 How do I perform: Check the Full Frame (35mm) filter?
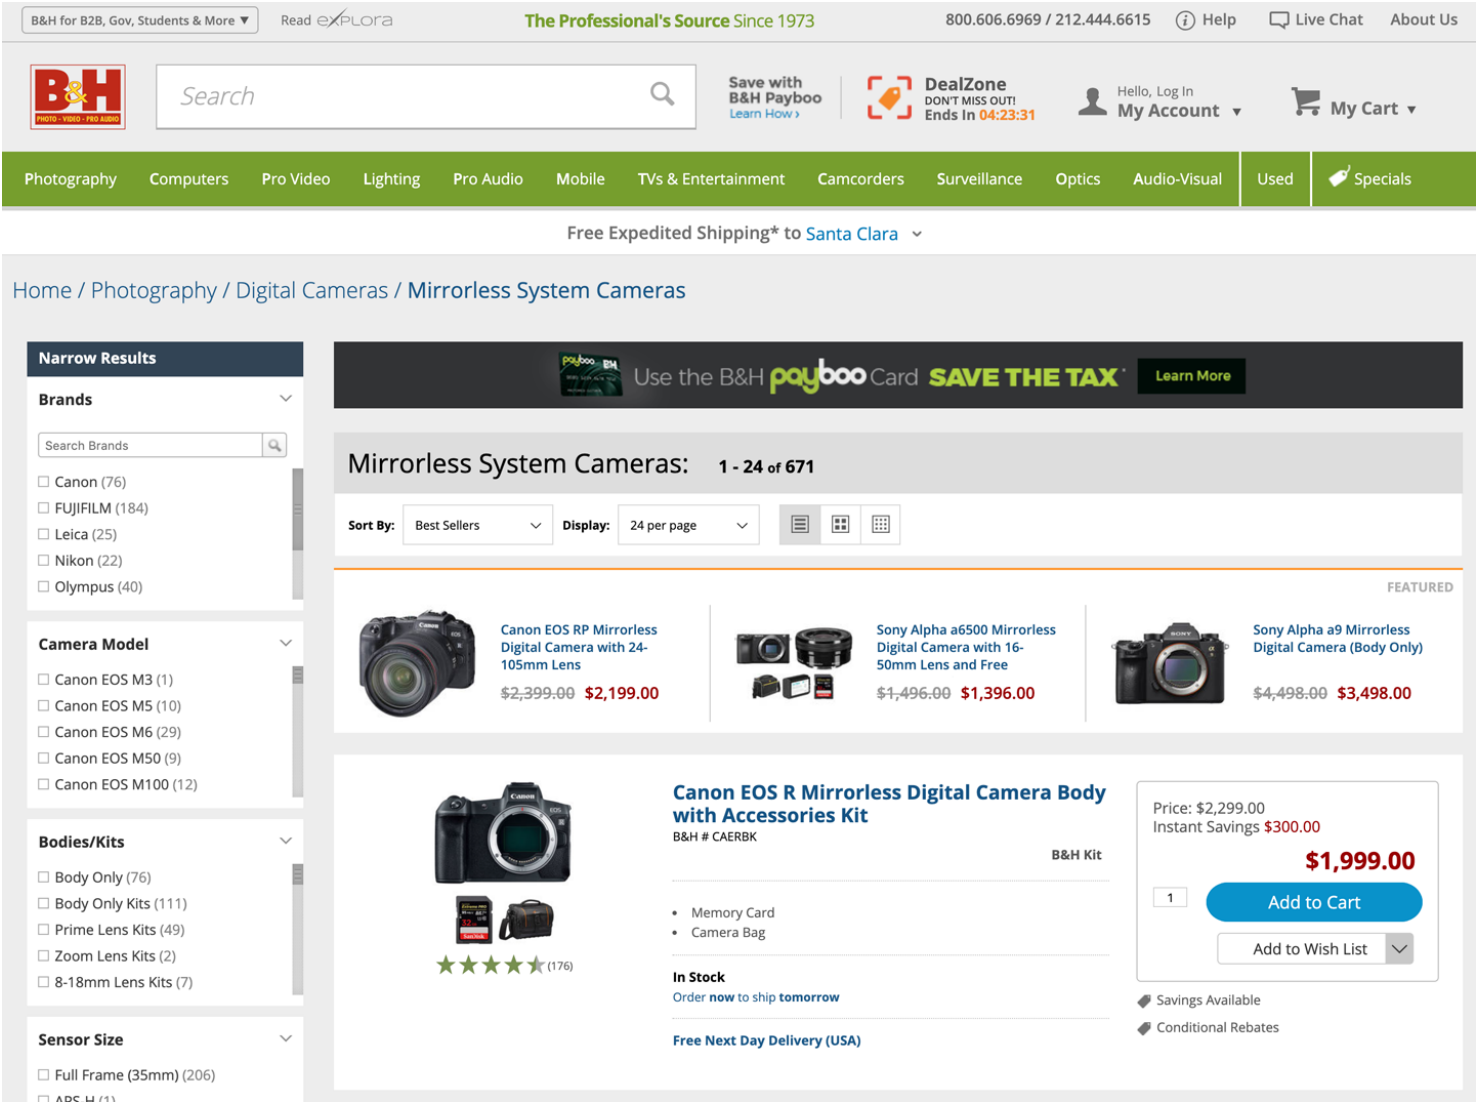click(x=43, y=1075)
